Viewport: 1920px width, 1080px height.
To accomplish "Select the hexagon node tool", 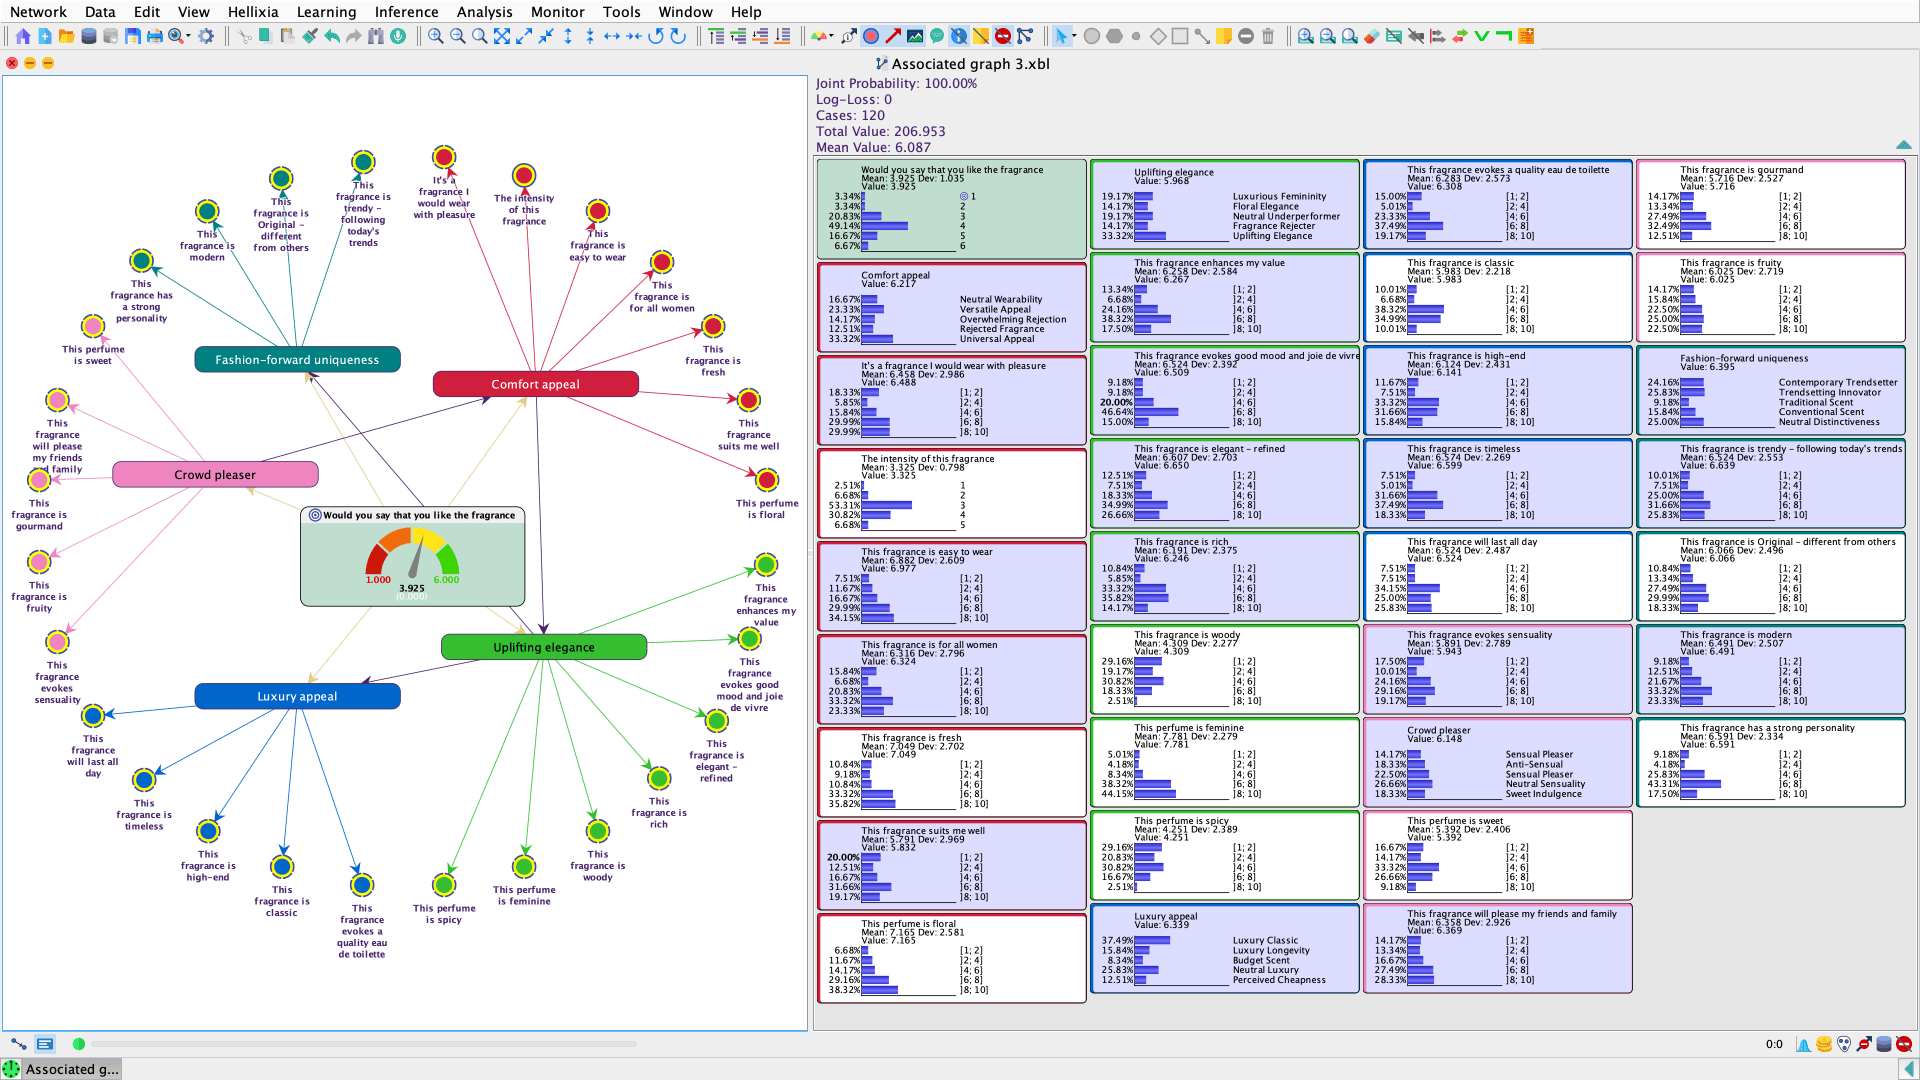I will coord(1114,36).
